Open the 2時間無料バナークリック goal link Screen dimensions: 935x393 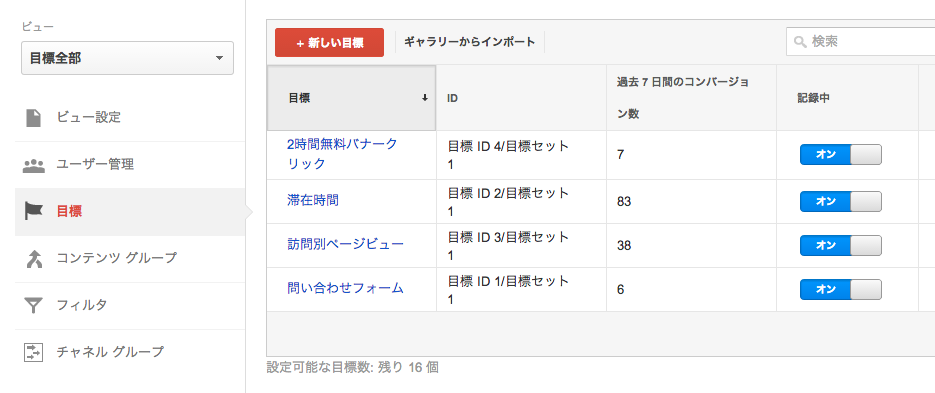[342, 154]
